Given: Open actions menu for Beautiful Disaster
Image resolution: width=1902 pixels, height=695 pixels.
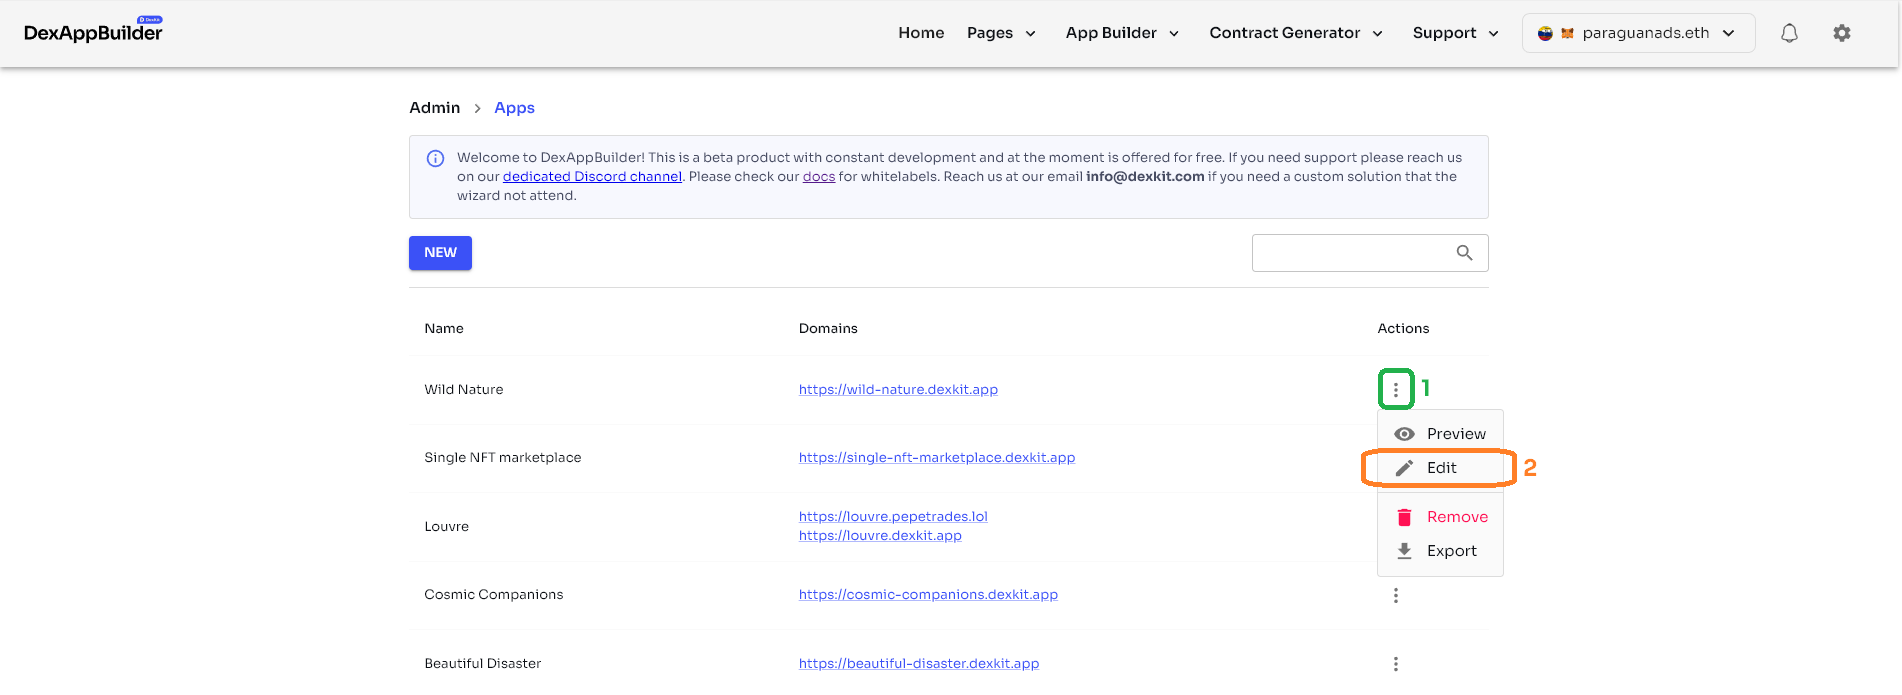Looking at the screenshot, I should (1396, 664).
